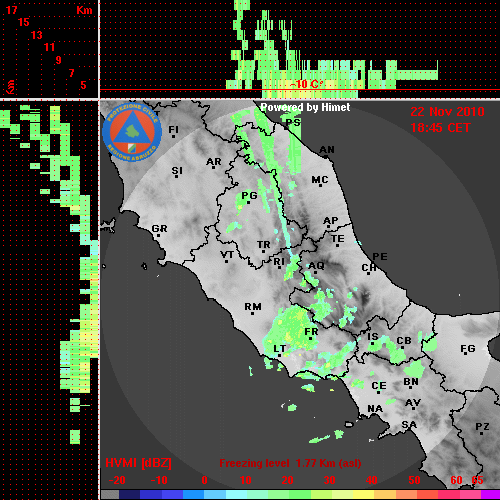Click the 'HVMI [dBZ]' label
This screenshot has height=500, width=500.
point(138,463)
